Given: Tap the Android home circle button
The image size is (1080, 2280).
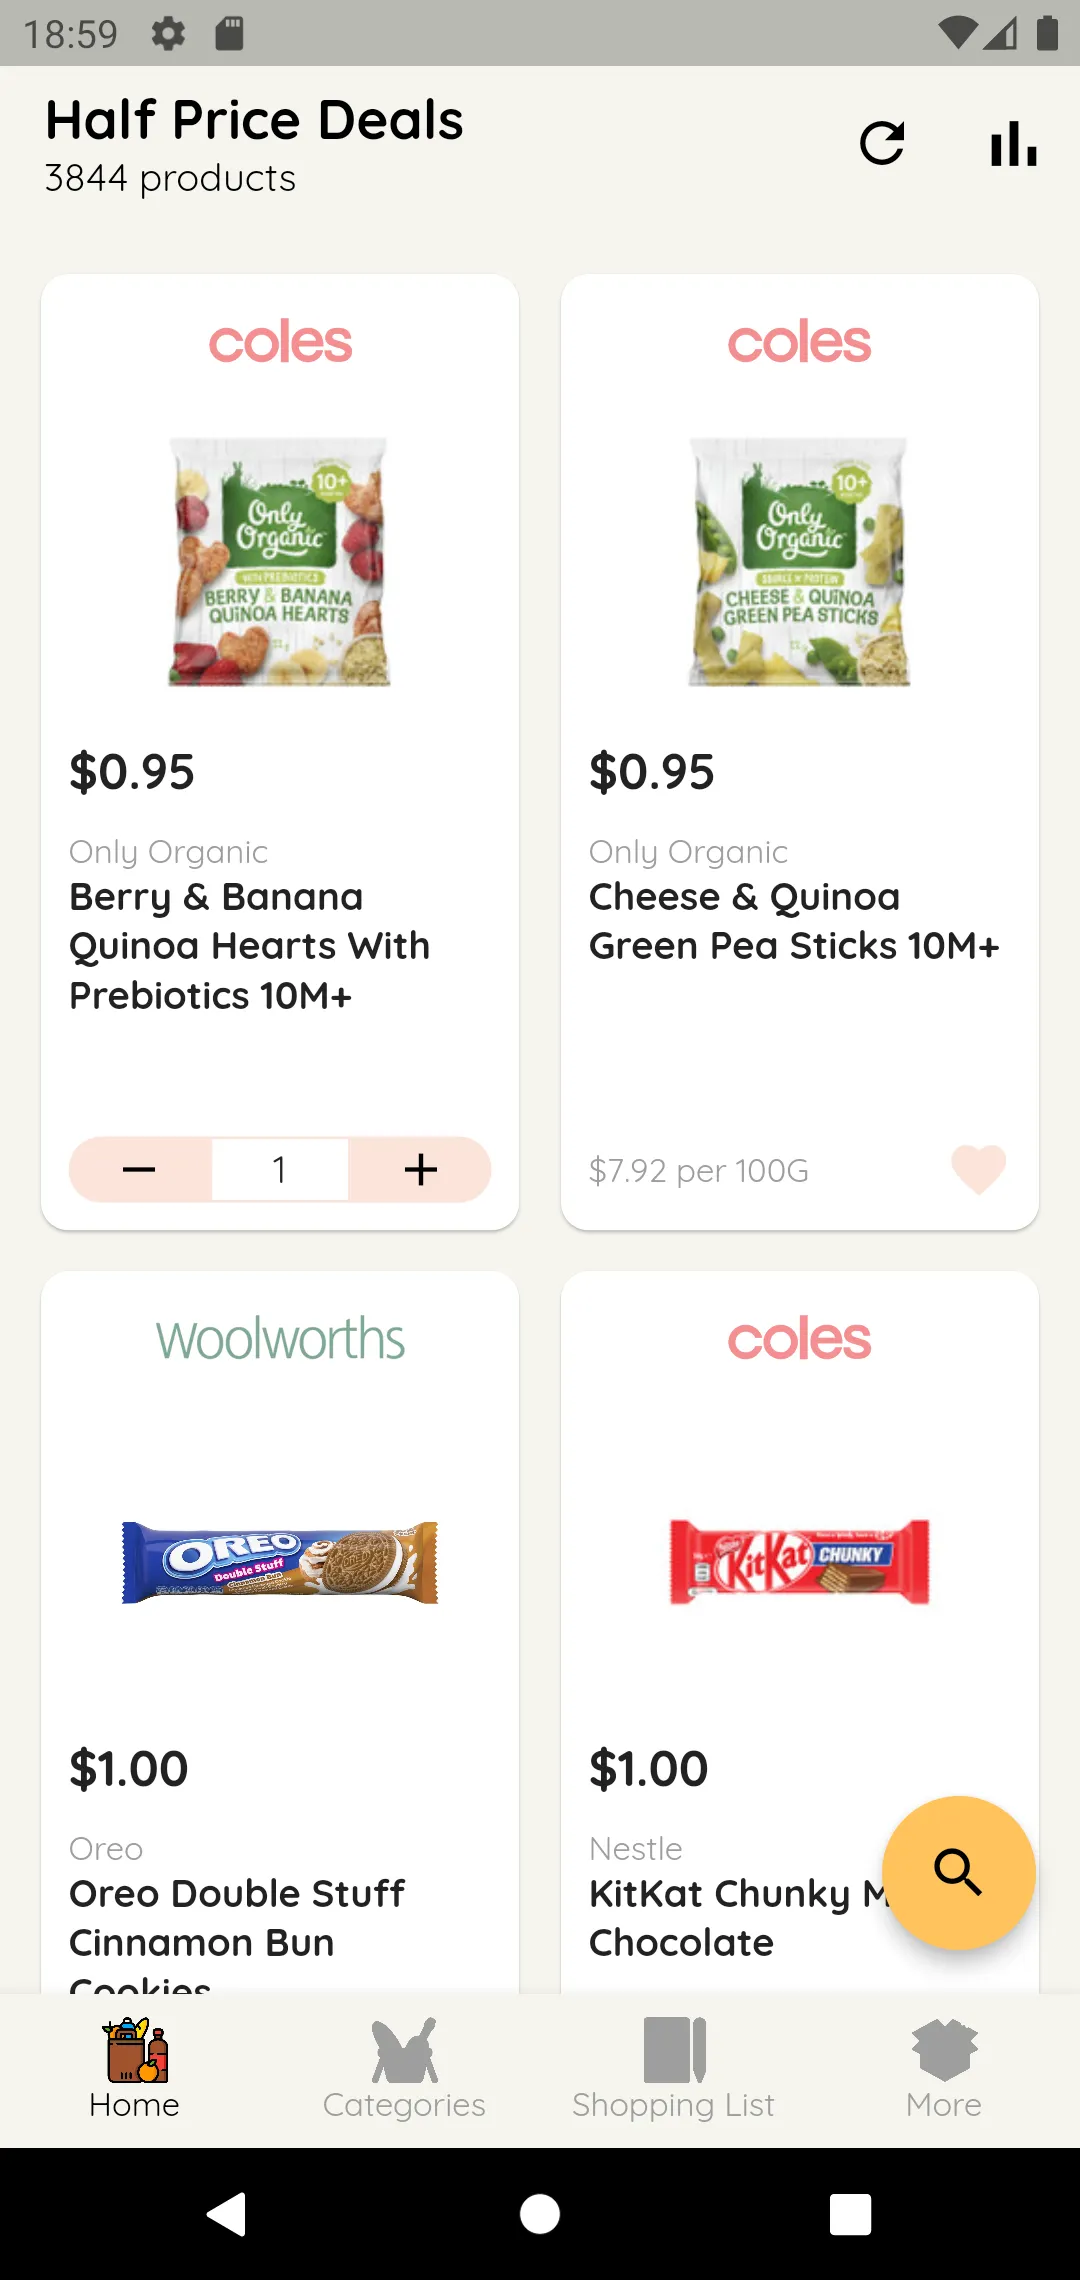Looking at the screenshot, I should 540,2214.
